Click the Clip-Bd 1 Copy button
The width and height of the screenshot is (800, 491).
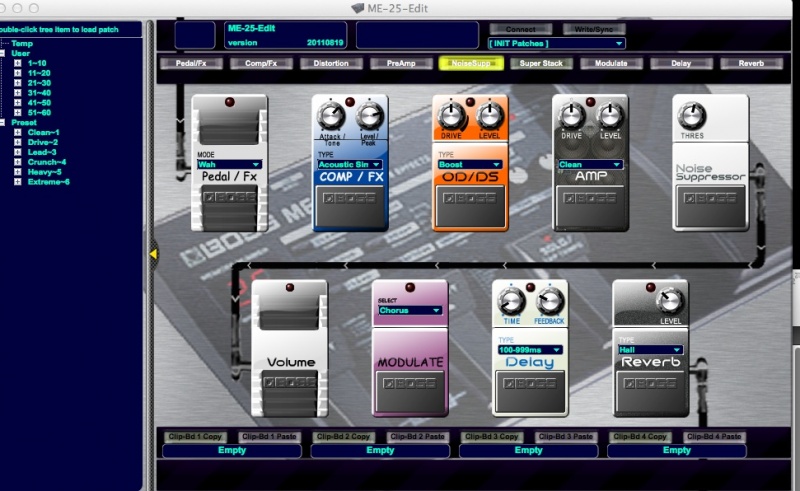tap(195, 436)
